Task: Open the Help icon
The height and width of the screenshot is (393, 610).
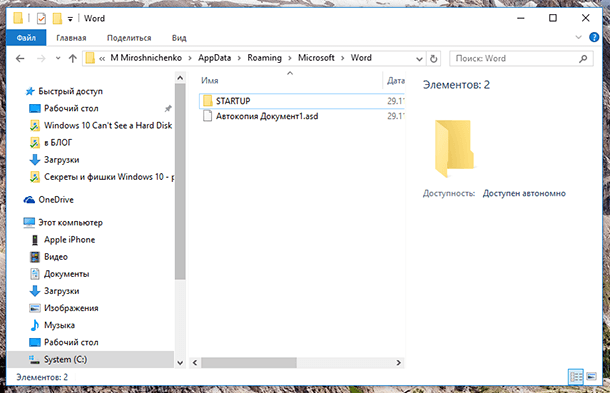Action: [594, 37]
